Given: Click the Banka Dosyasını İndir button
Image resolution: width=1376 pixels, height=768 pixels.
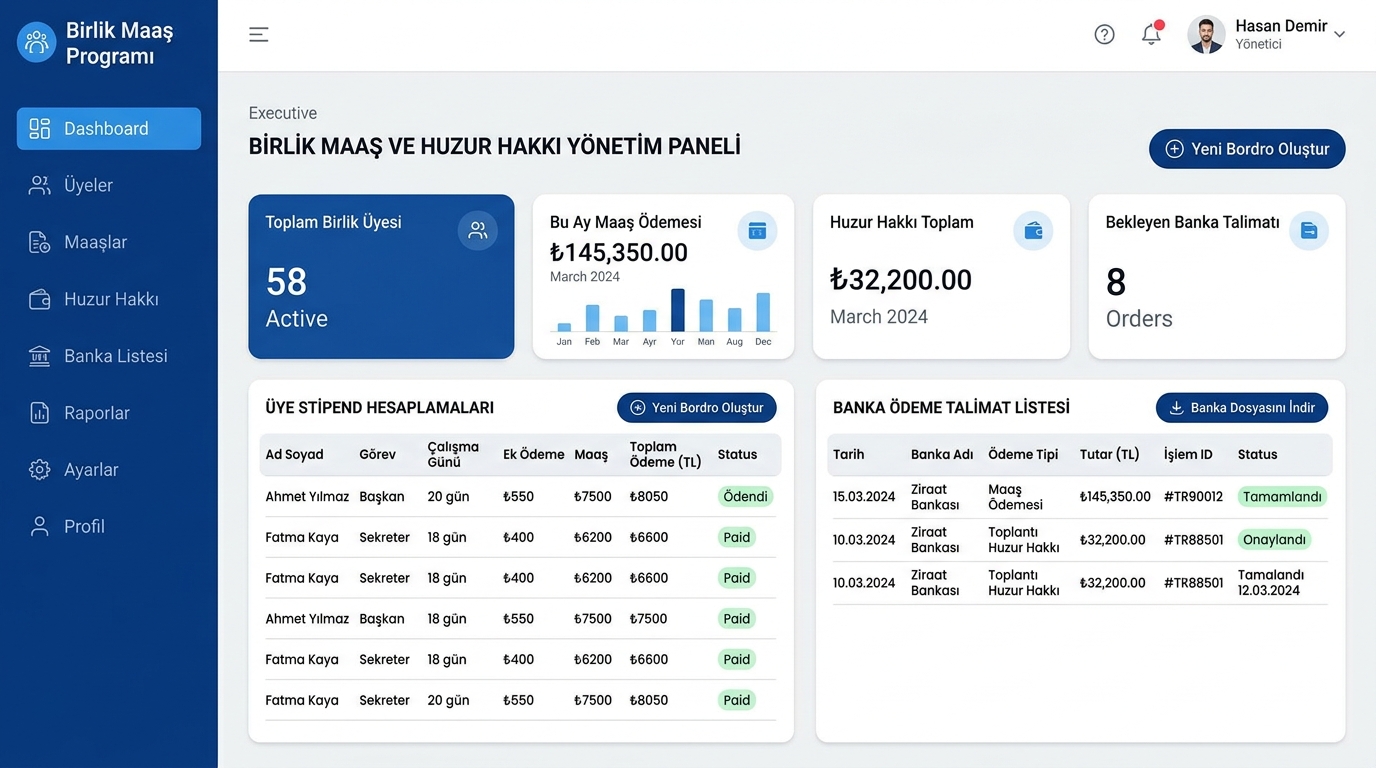Looking at the screenshot, I should tap(1242, 408).
